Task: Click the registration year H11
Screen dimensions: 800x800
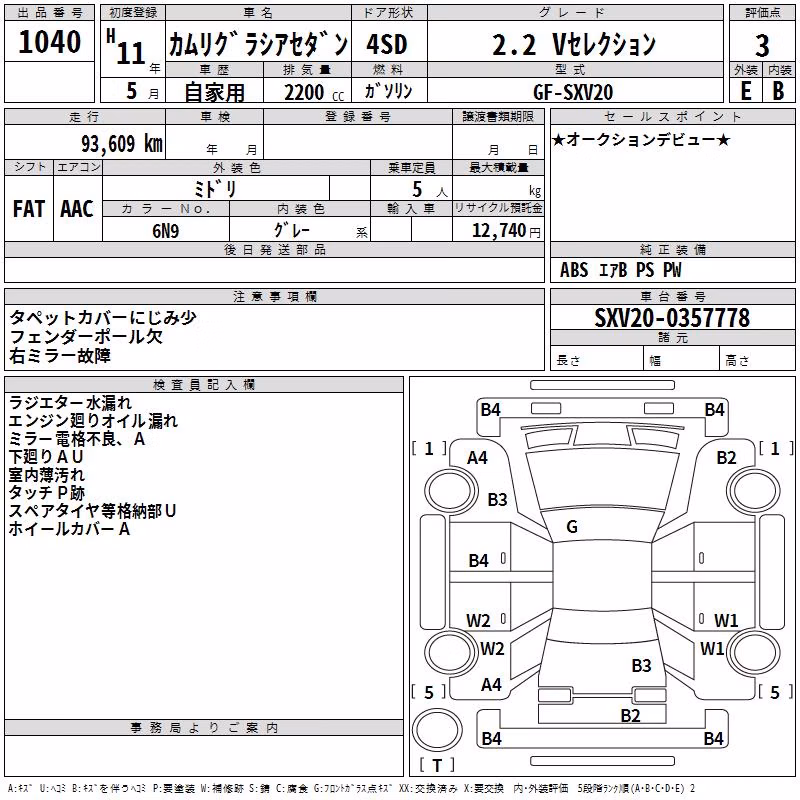Action: (x=126, y=47)
